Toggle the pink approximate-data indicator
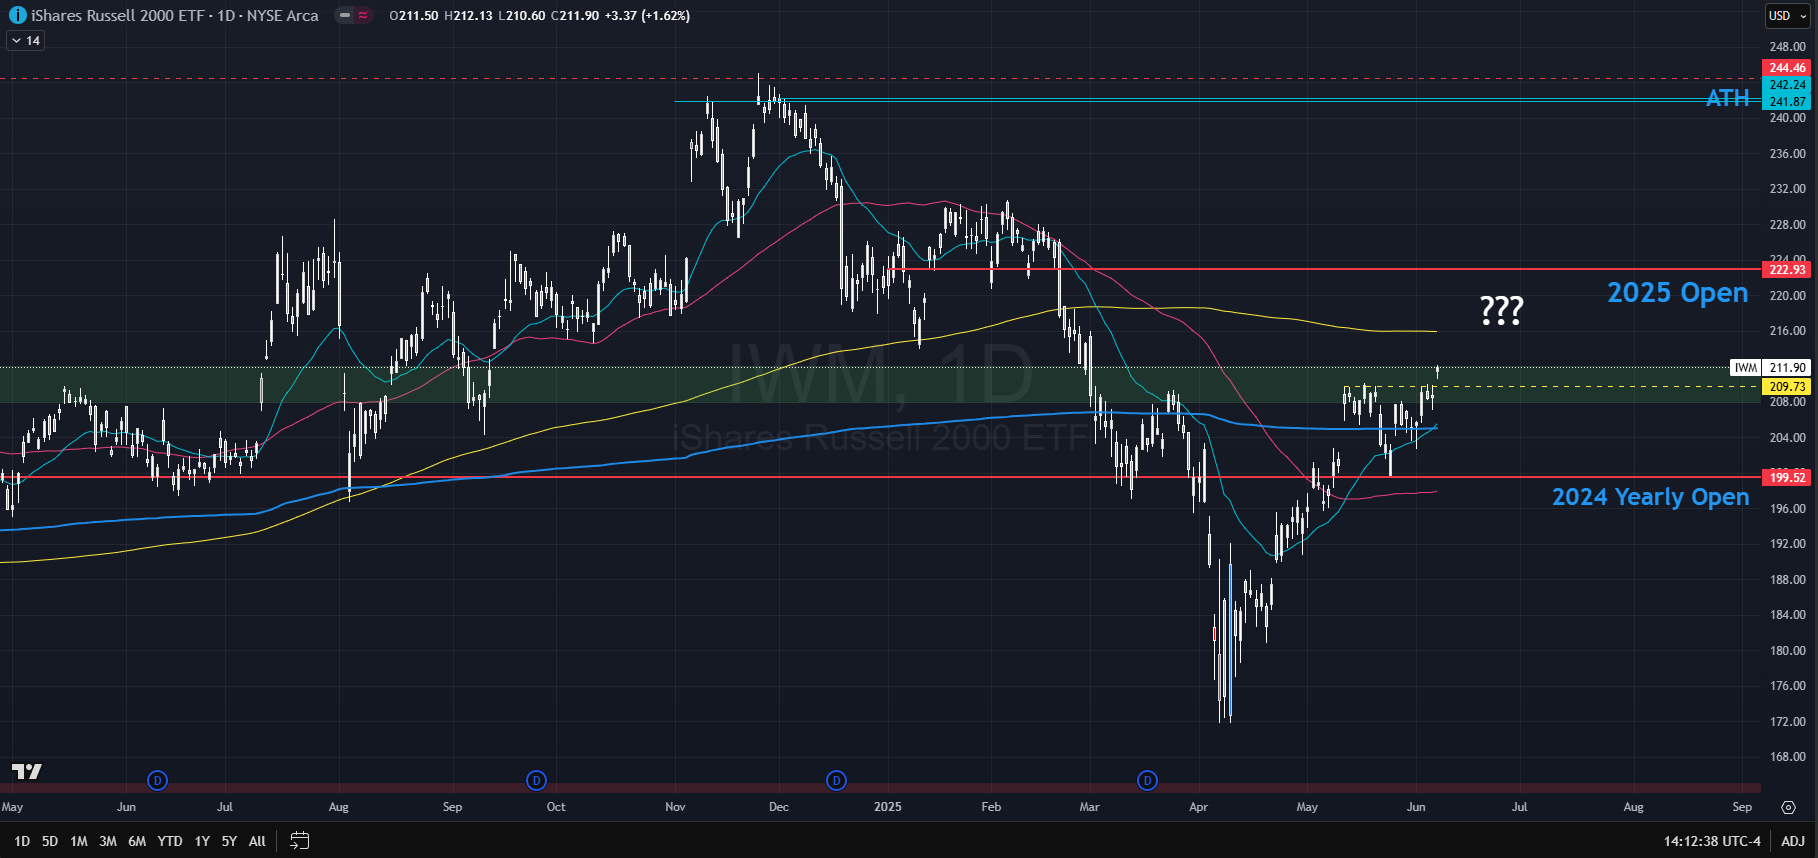This screenshot has width=1818, height=858. coord(362,15)
